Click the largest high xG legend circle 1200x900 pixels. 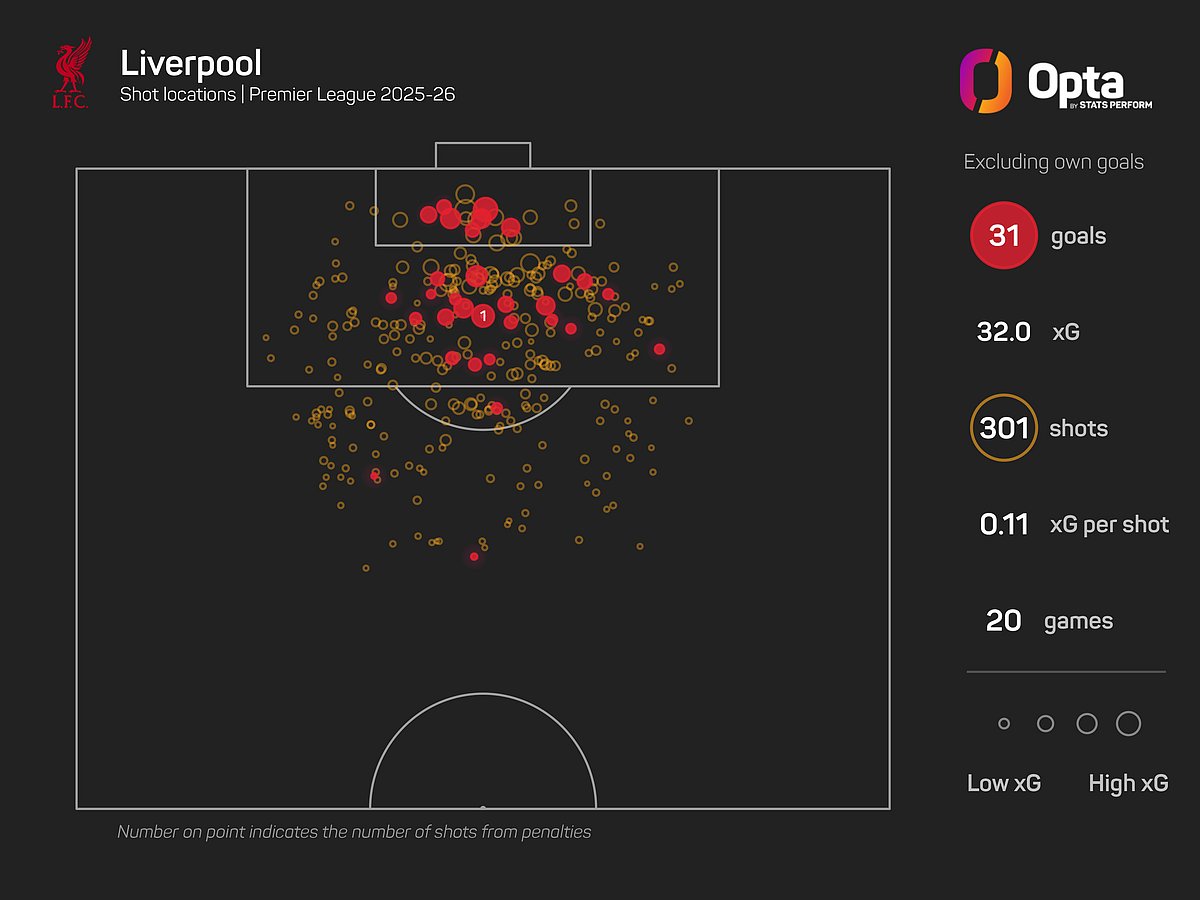(x=1128, y=723)
